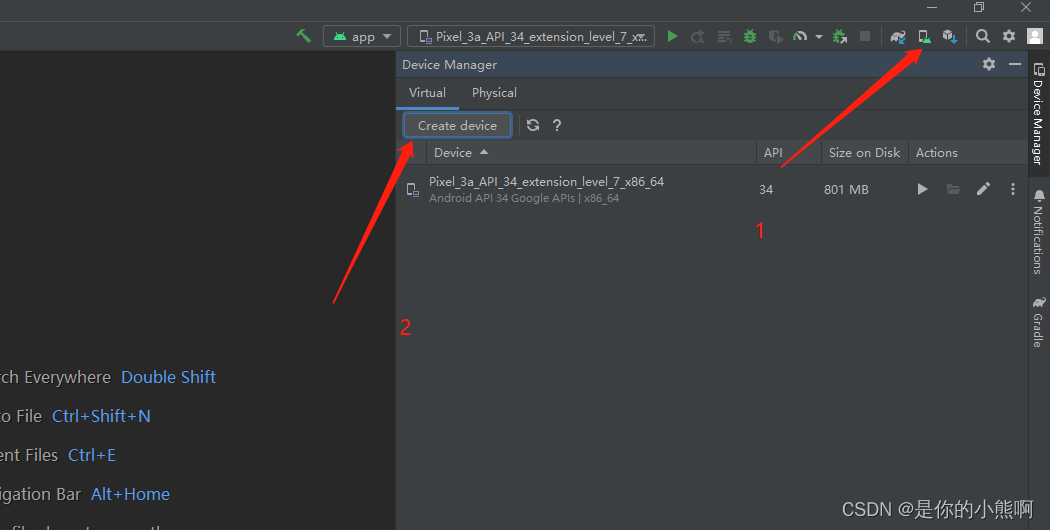Open IDE settings gear in main toolbar
1050x530 pixels.
pos(1008,36)
